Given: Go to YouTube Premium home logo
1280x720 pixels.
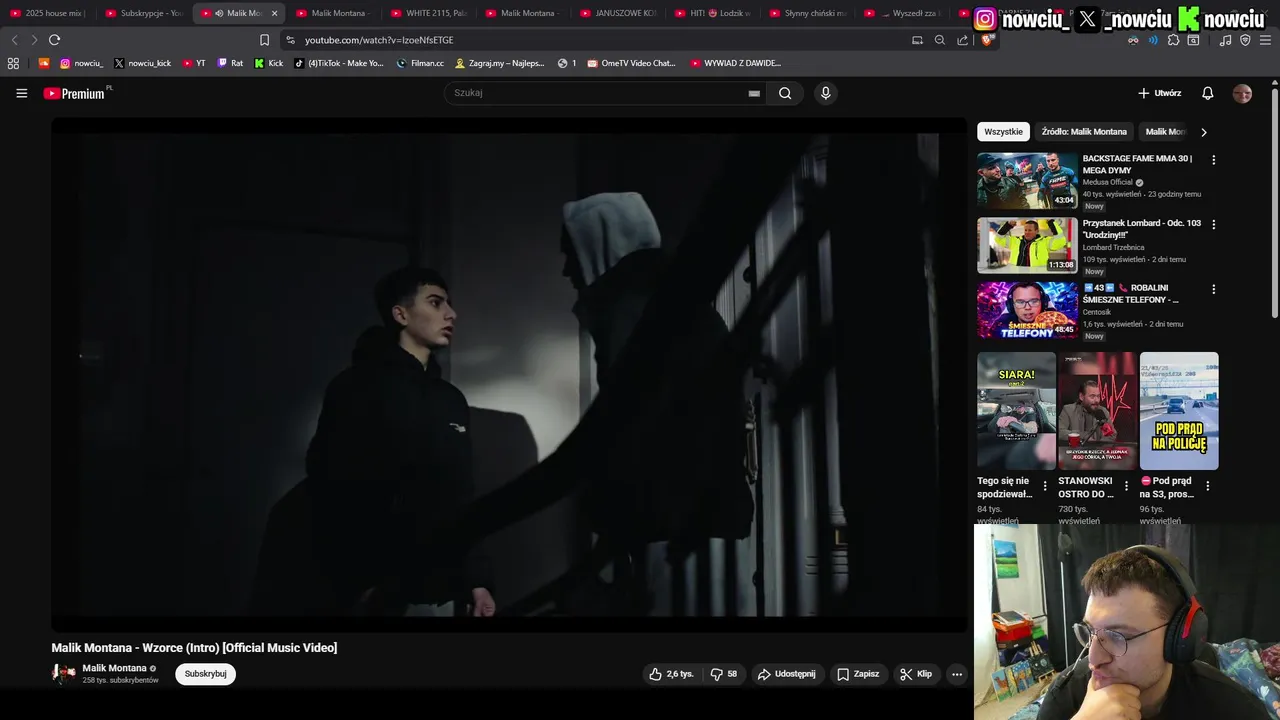Looking at the screenshot, I should [74, 93].
